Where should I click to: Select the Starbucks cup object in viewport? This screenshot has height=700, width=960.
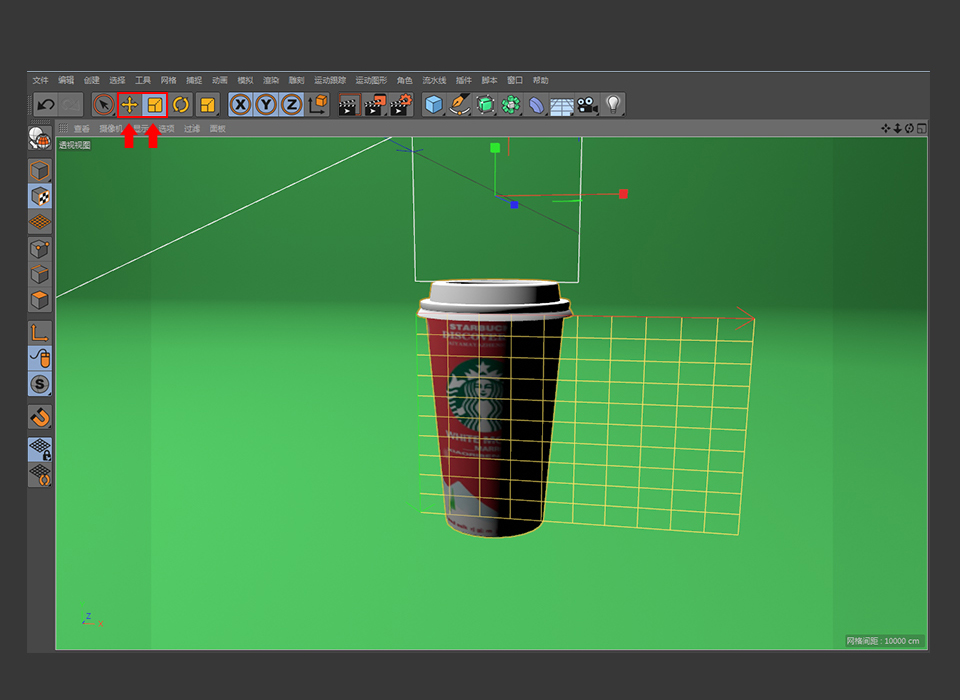[494, 409]
